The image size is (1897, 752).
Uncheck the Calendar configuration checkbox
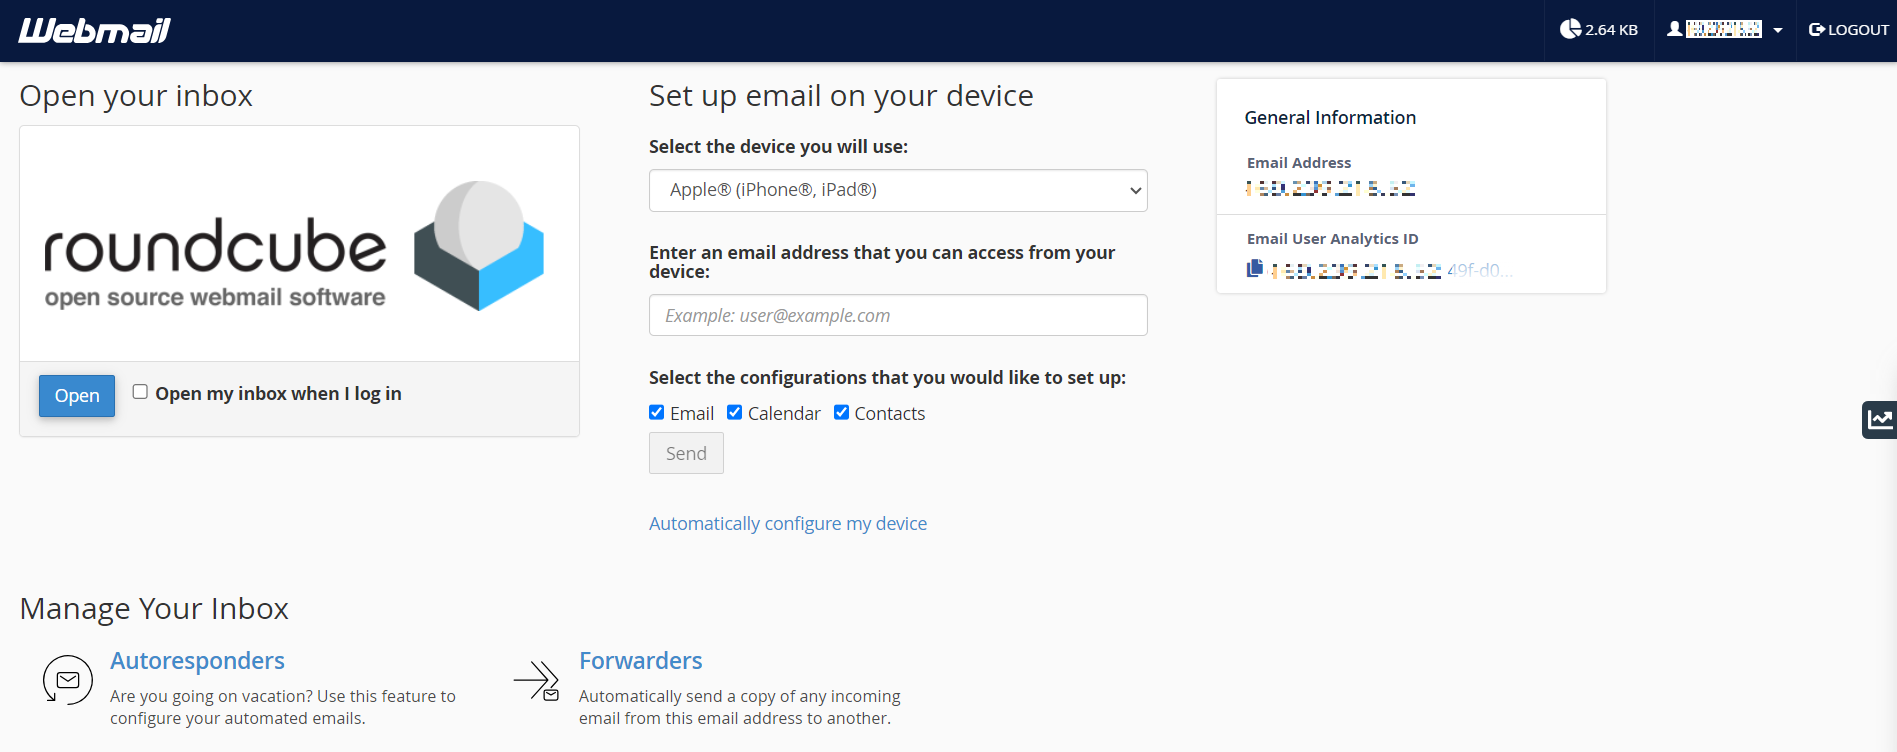[735, 412]
